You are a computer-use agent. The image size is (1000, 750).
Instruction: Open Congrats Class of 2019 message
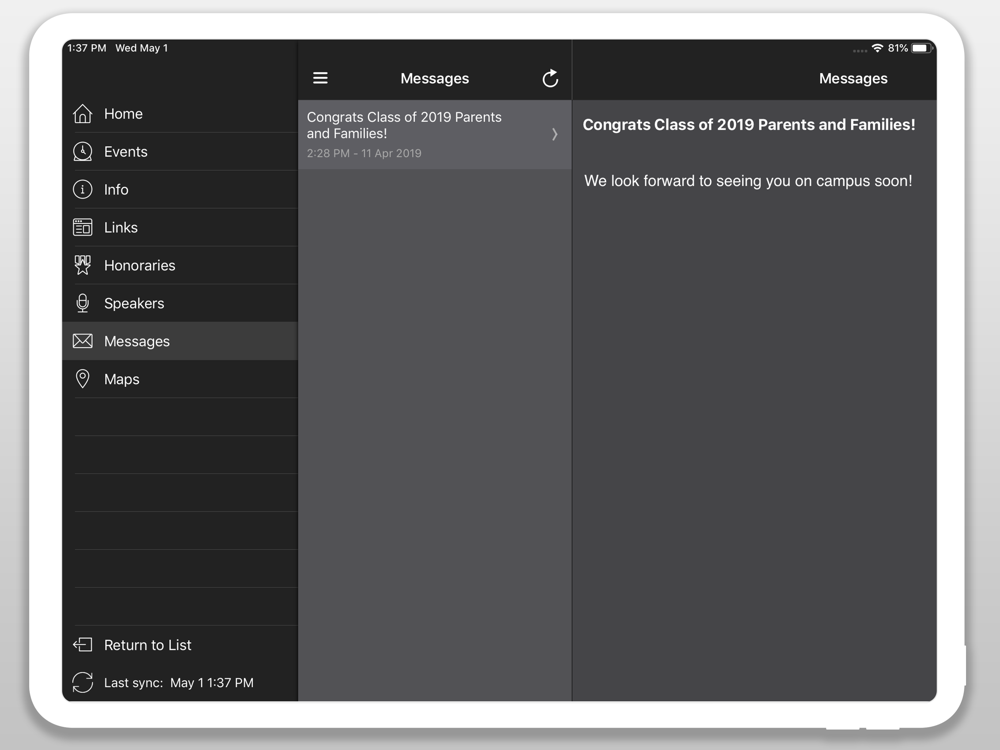click(420, 134)
